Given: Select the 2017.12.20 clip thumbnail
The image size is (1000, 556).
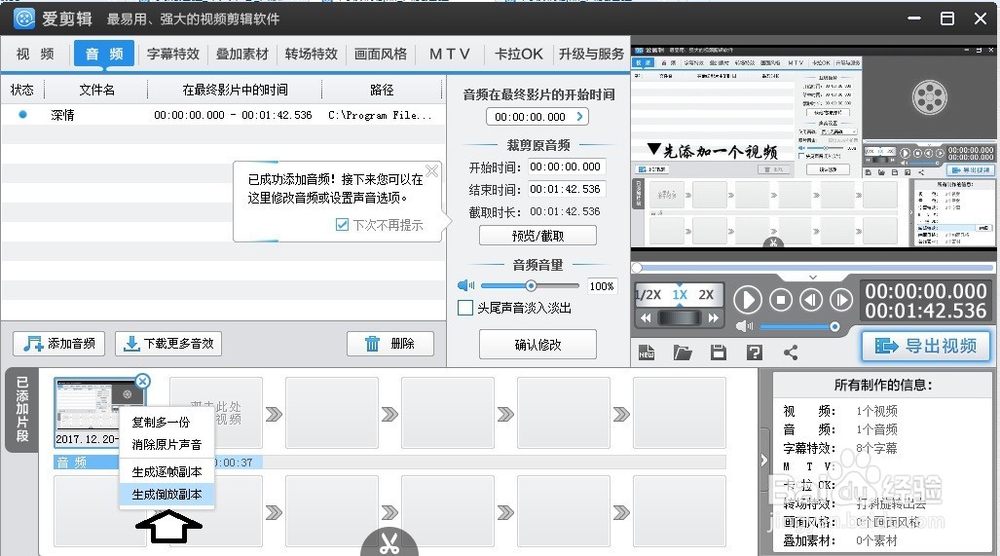Looking at the screenshot, I should tap(100, 413).
